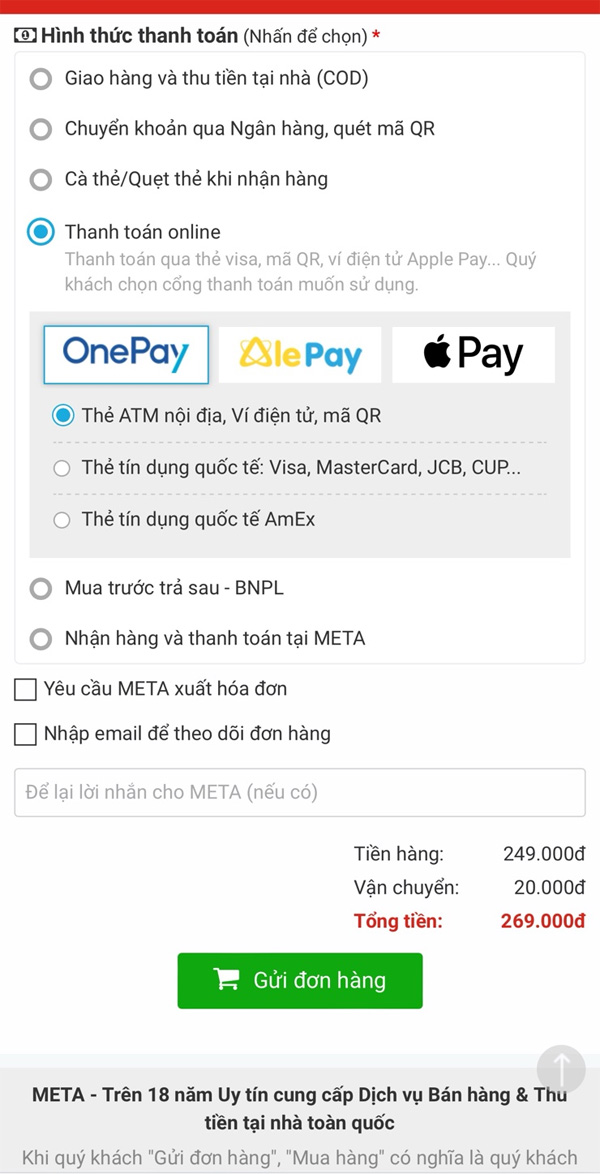Click the money icon beside payment heading
Viewport: 600px width, 1174px height.
click(x=25, y=36)
